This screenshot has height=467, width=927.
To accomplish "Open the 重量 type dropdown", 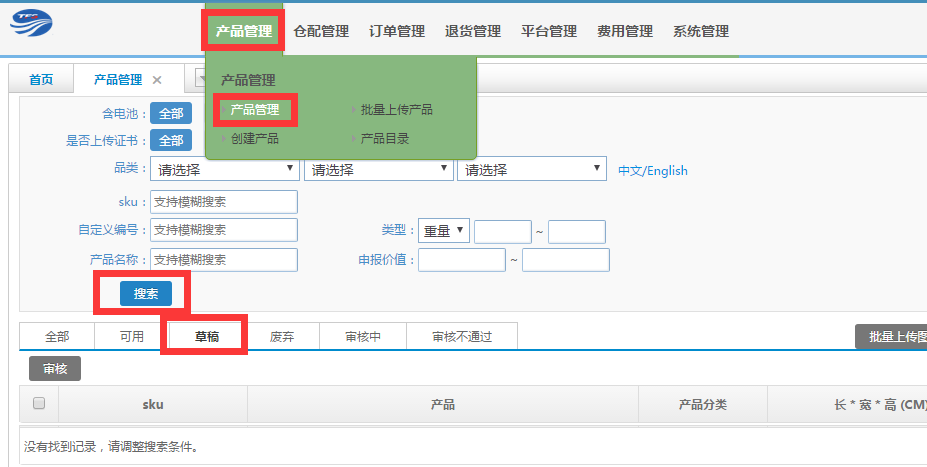I will point(444,231).
